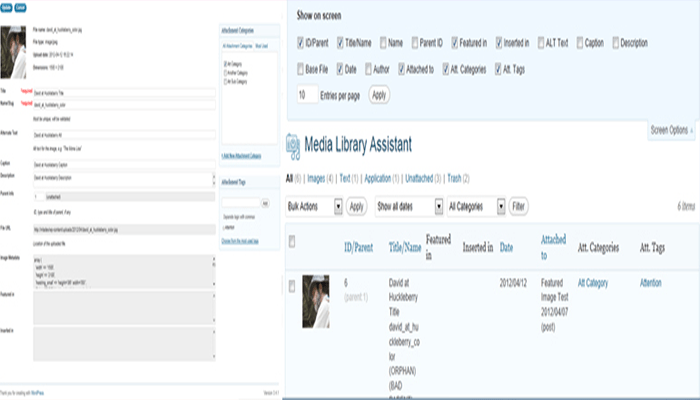
Task: Click the Description text area
Action: pos(124,180)
